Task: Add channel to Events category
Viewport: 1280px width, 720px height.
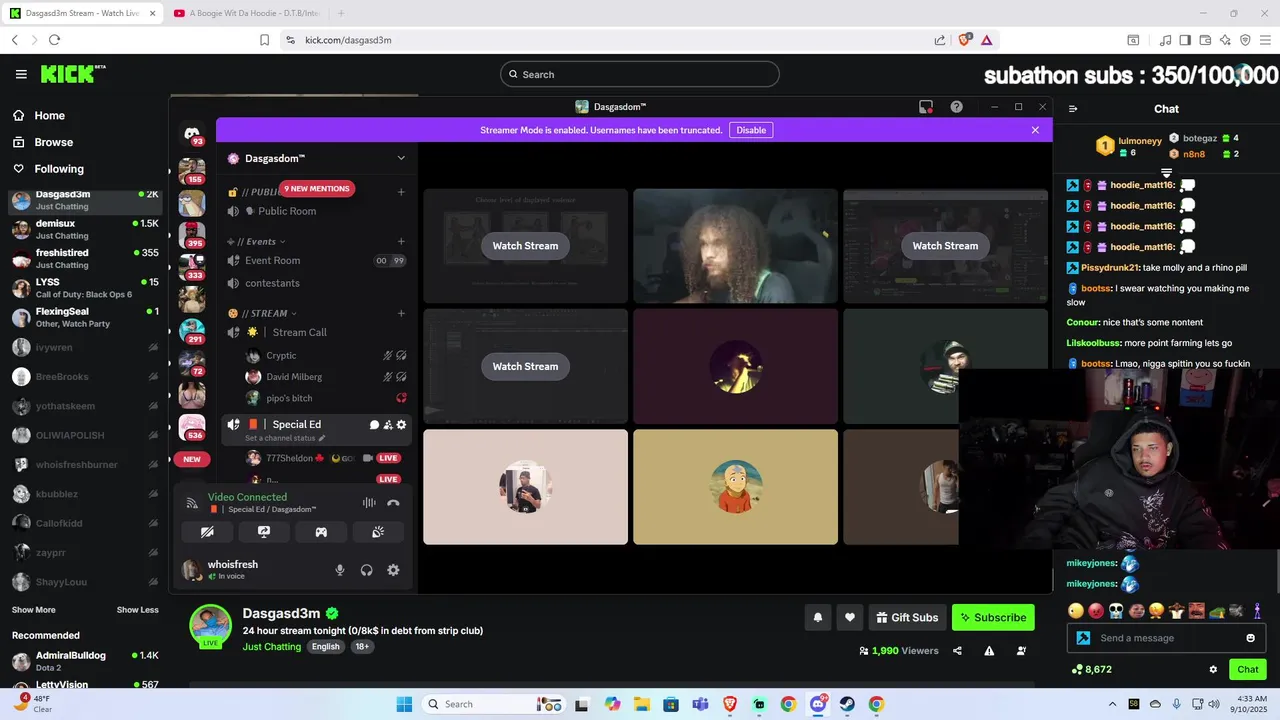Action: pos(401,241)
